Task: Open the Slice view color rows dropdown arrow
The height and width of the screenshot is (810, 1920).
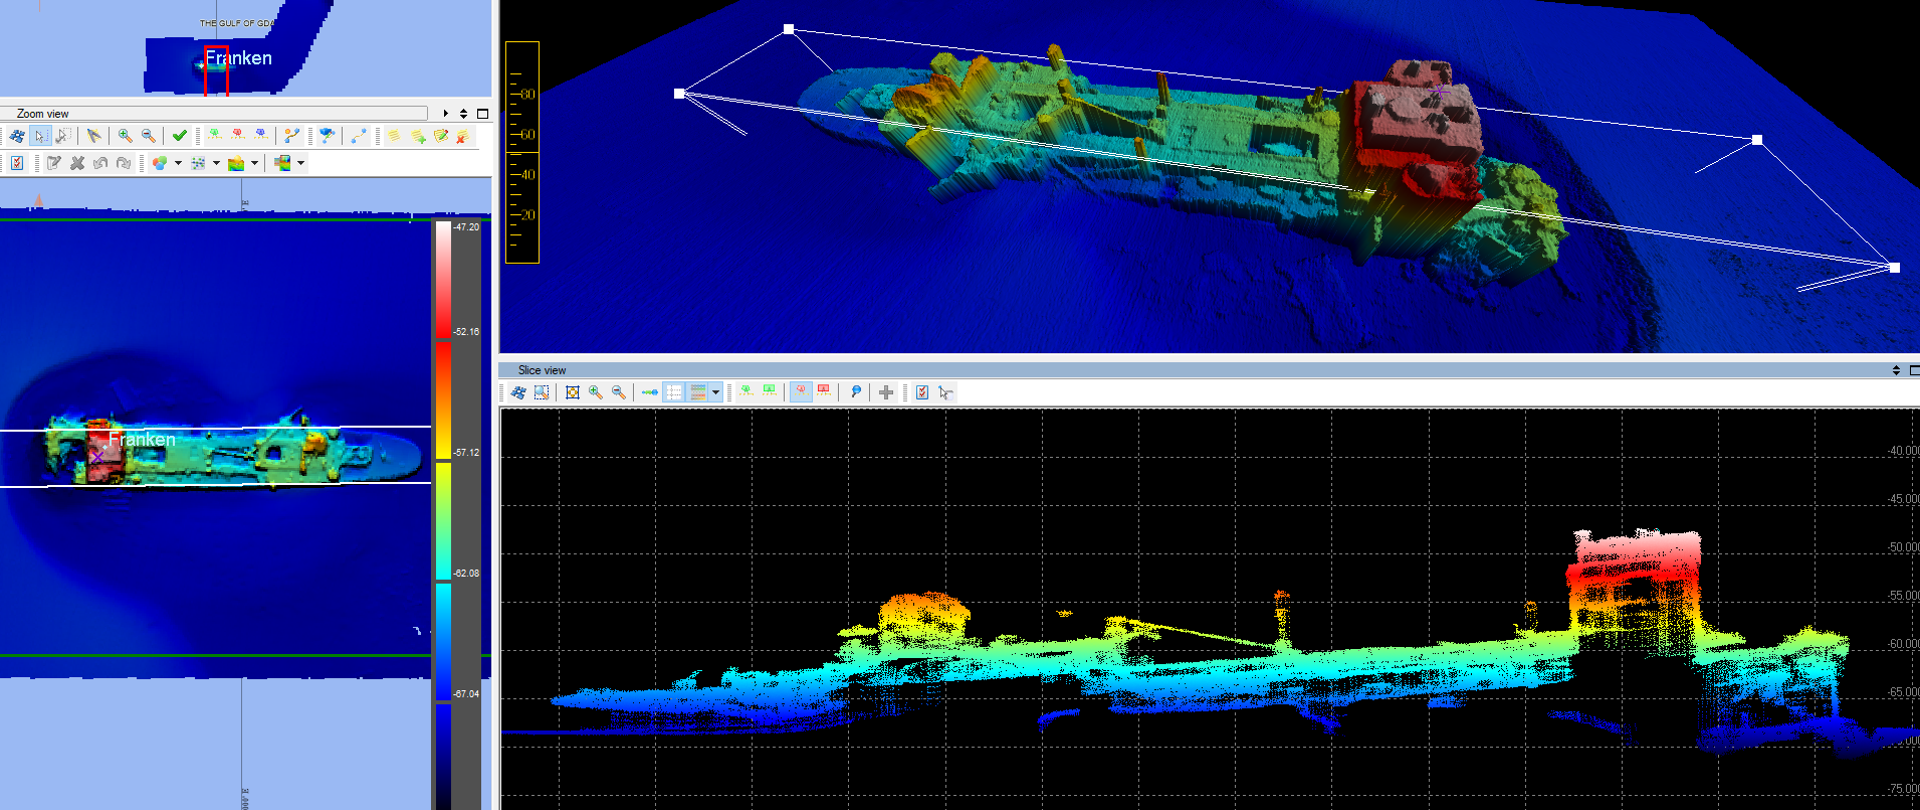Action: coord(716,393)
